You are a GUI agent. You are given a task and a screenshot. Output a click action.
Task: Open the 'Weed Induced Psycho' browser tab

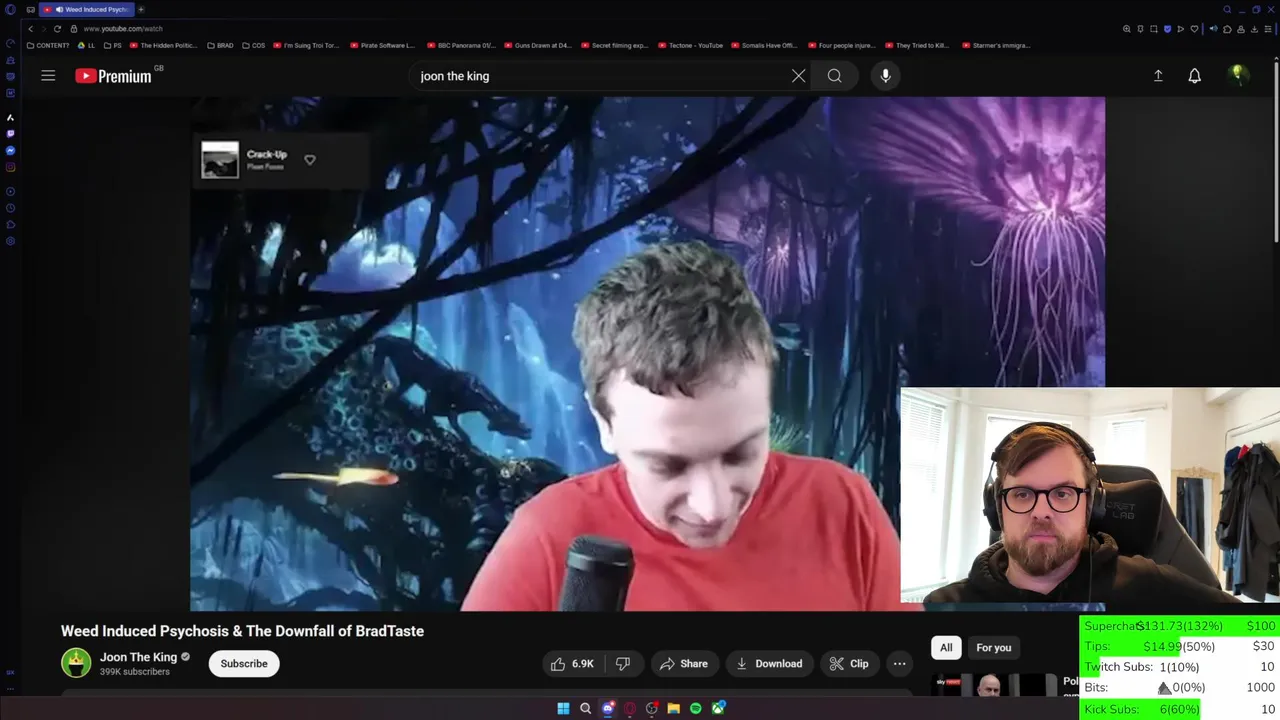pyautogui.click(x=88, y=9)
